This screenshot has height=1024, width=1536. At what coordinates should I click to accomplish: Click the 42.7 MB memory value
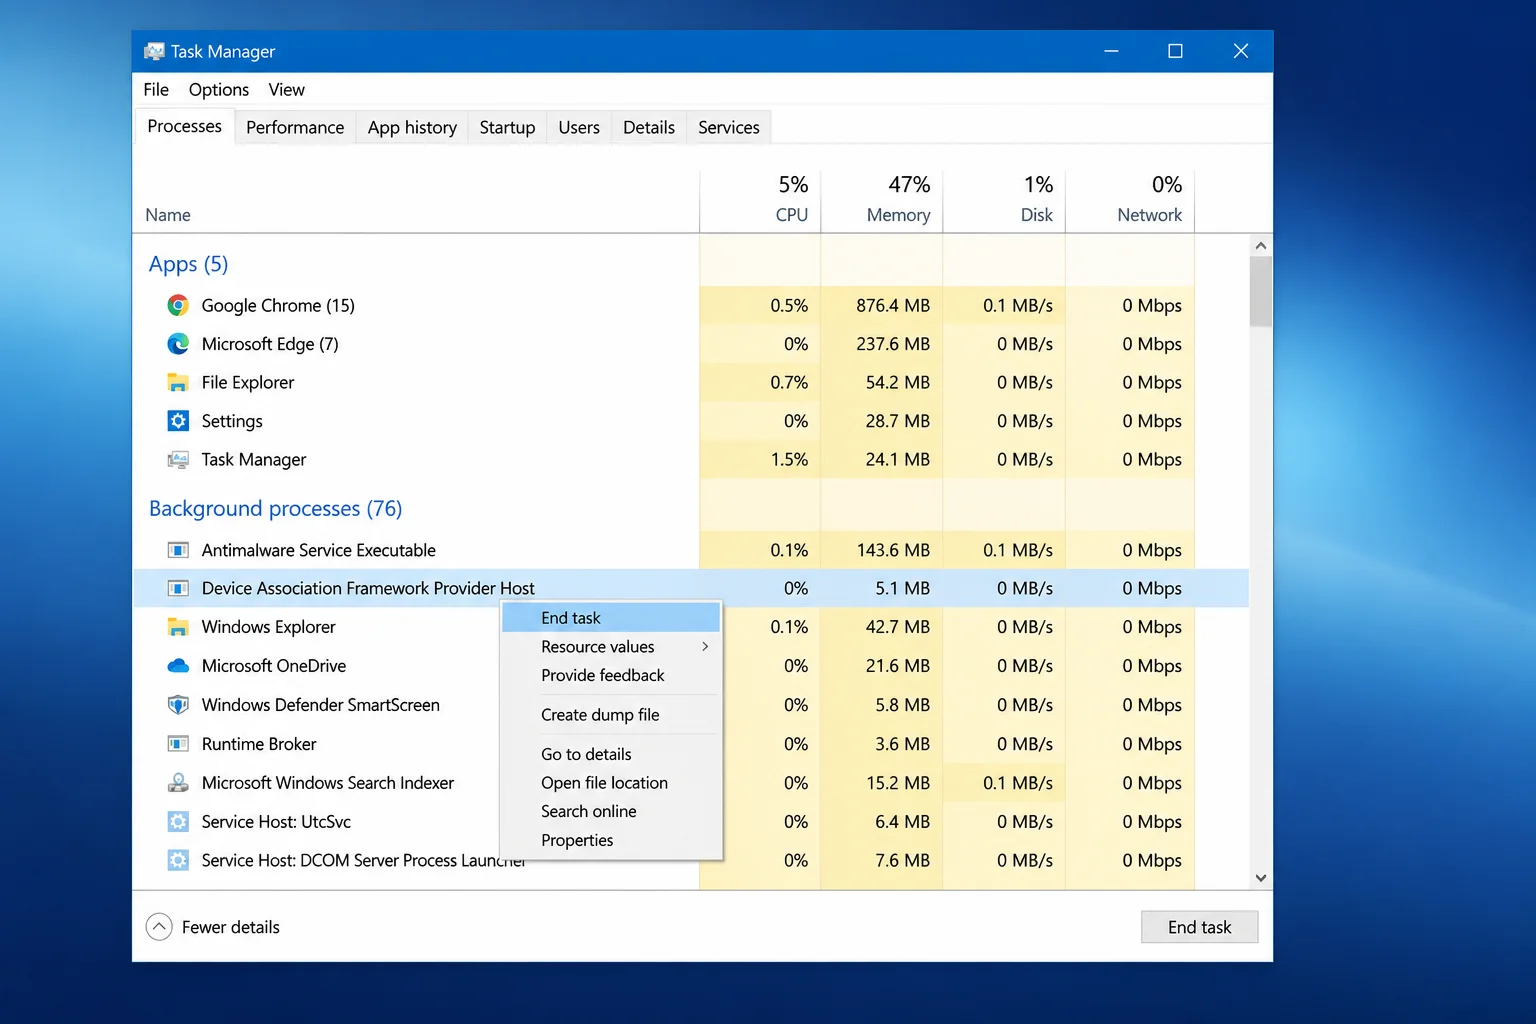click(x=898, y=627)
